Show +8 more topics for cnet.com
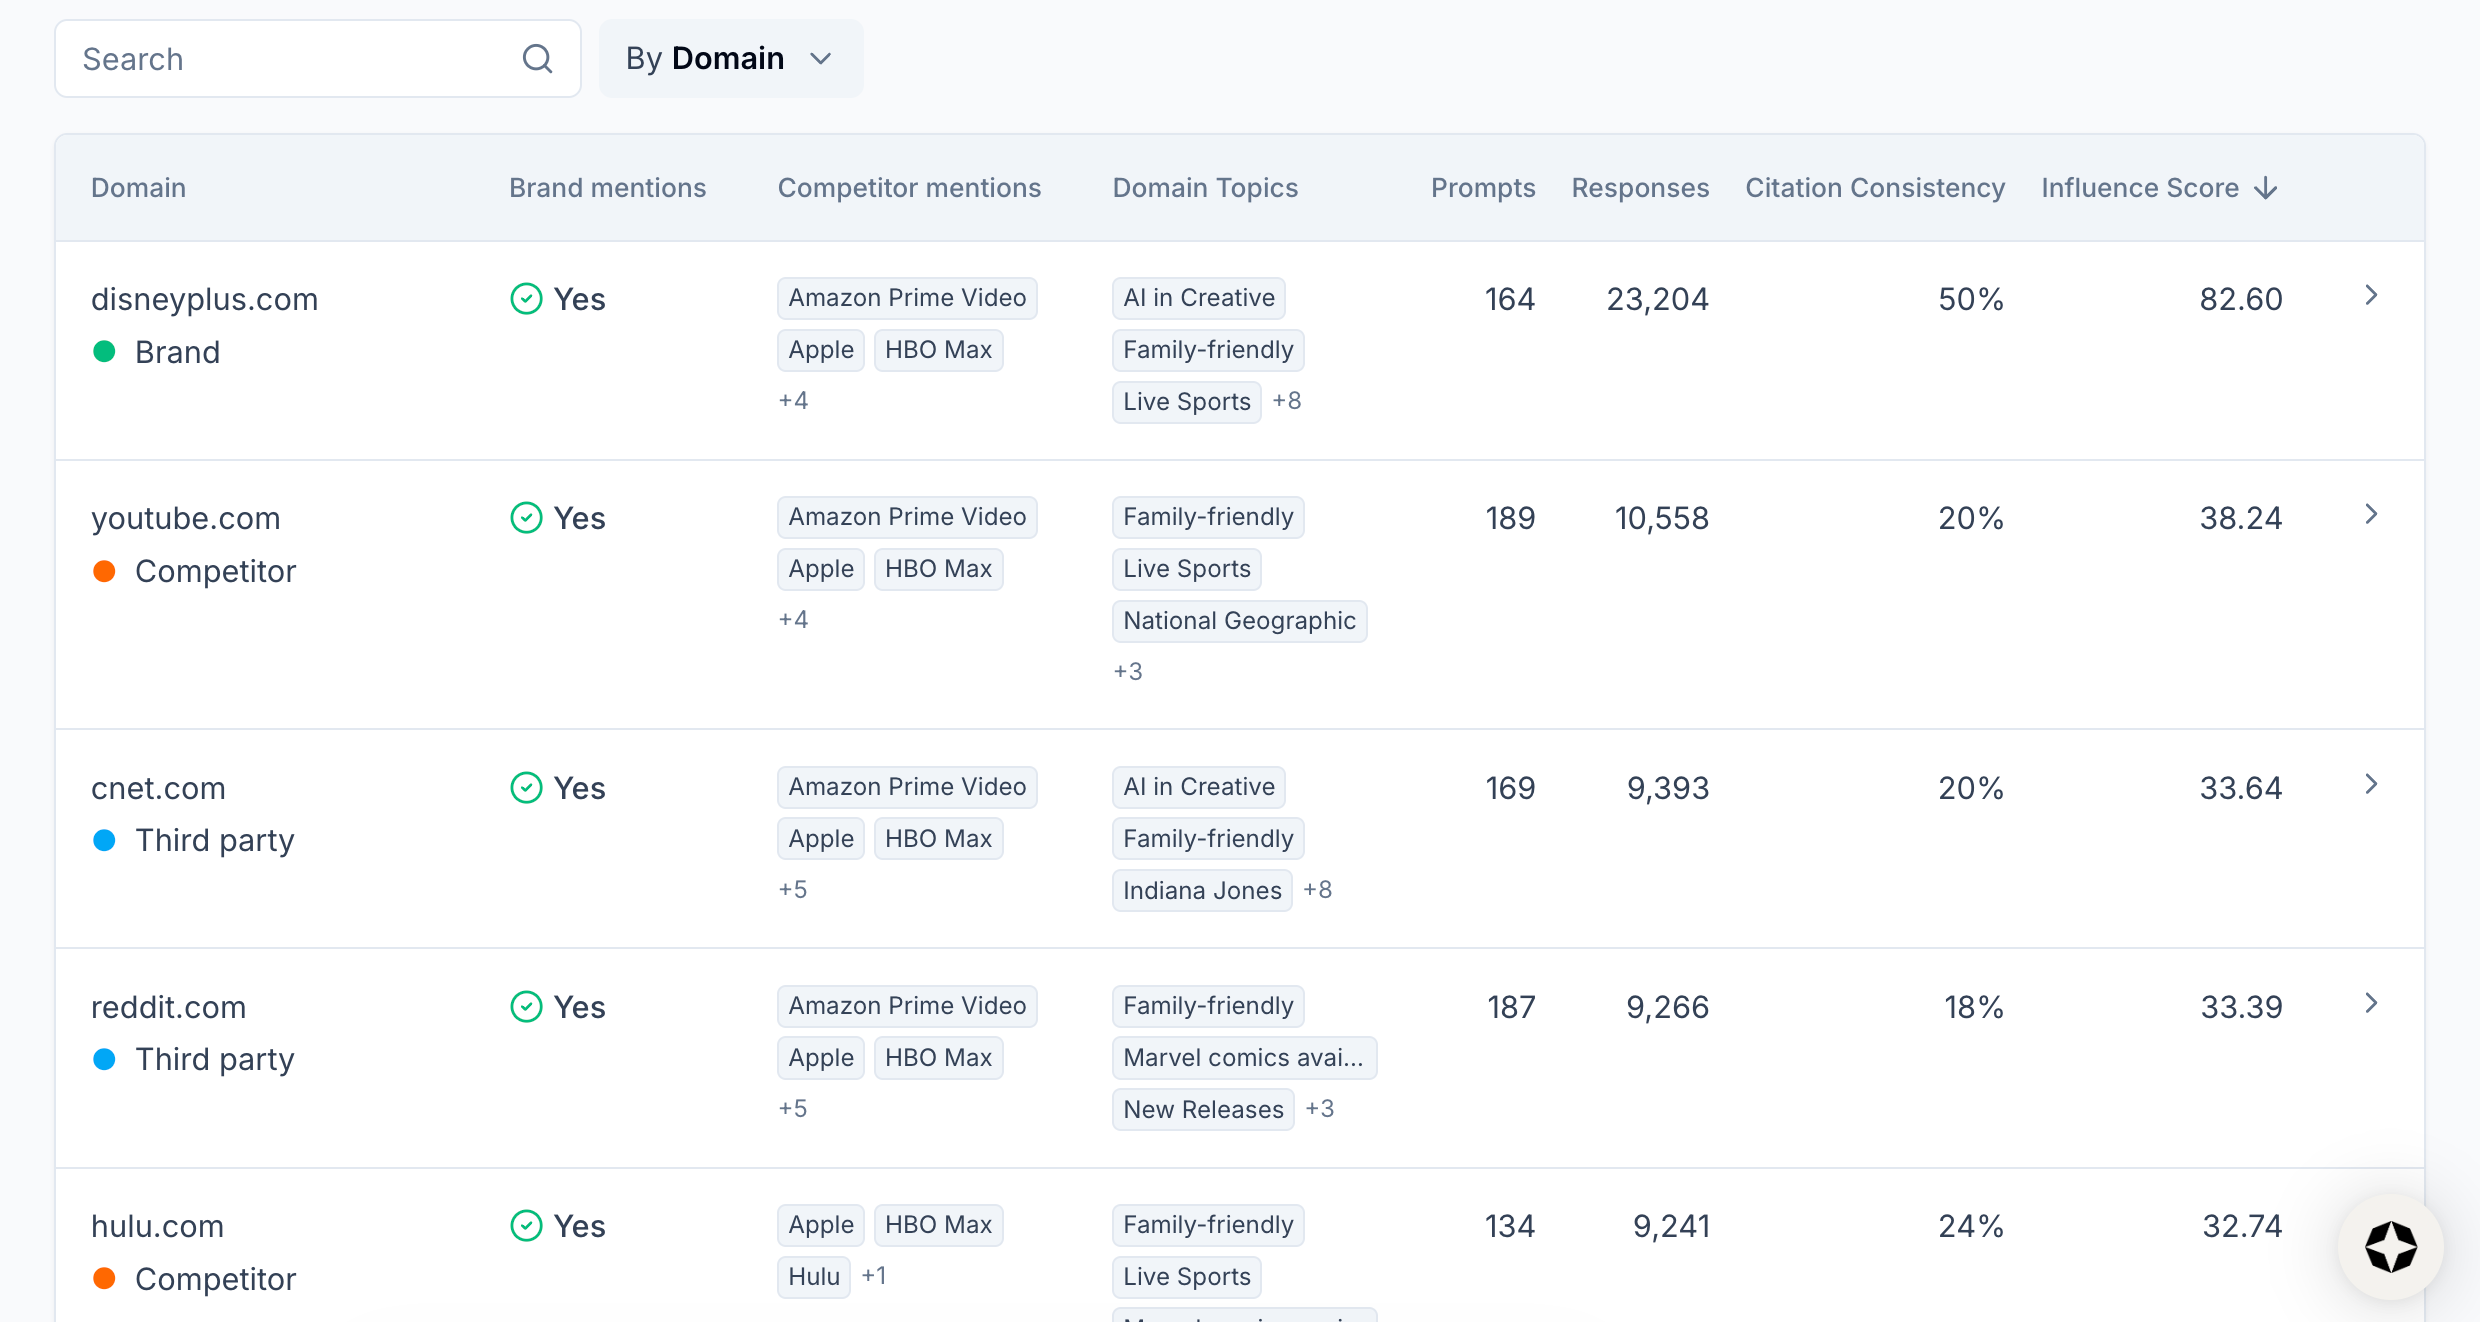This screenshot has width=2480, height=1322. coord(1317,890)
